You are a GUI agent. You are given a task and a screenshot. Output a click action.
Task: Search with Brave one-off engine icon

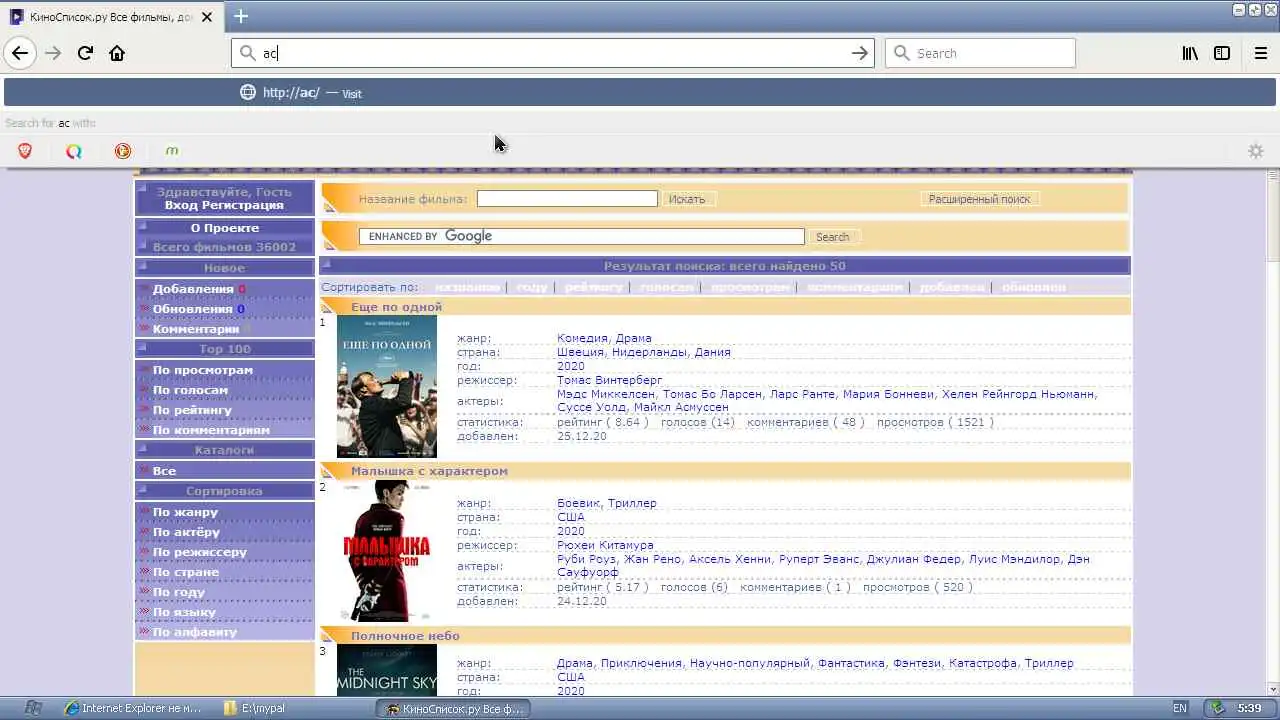coord(25,151)
